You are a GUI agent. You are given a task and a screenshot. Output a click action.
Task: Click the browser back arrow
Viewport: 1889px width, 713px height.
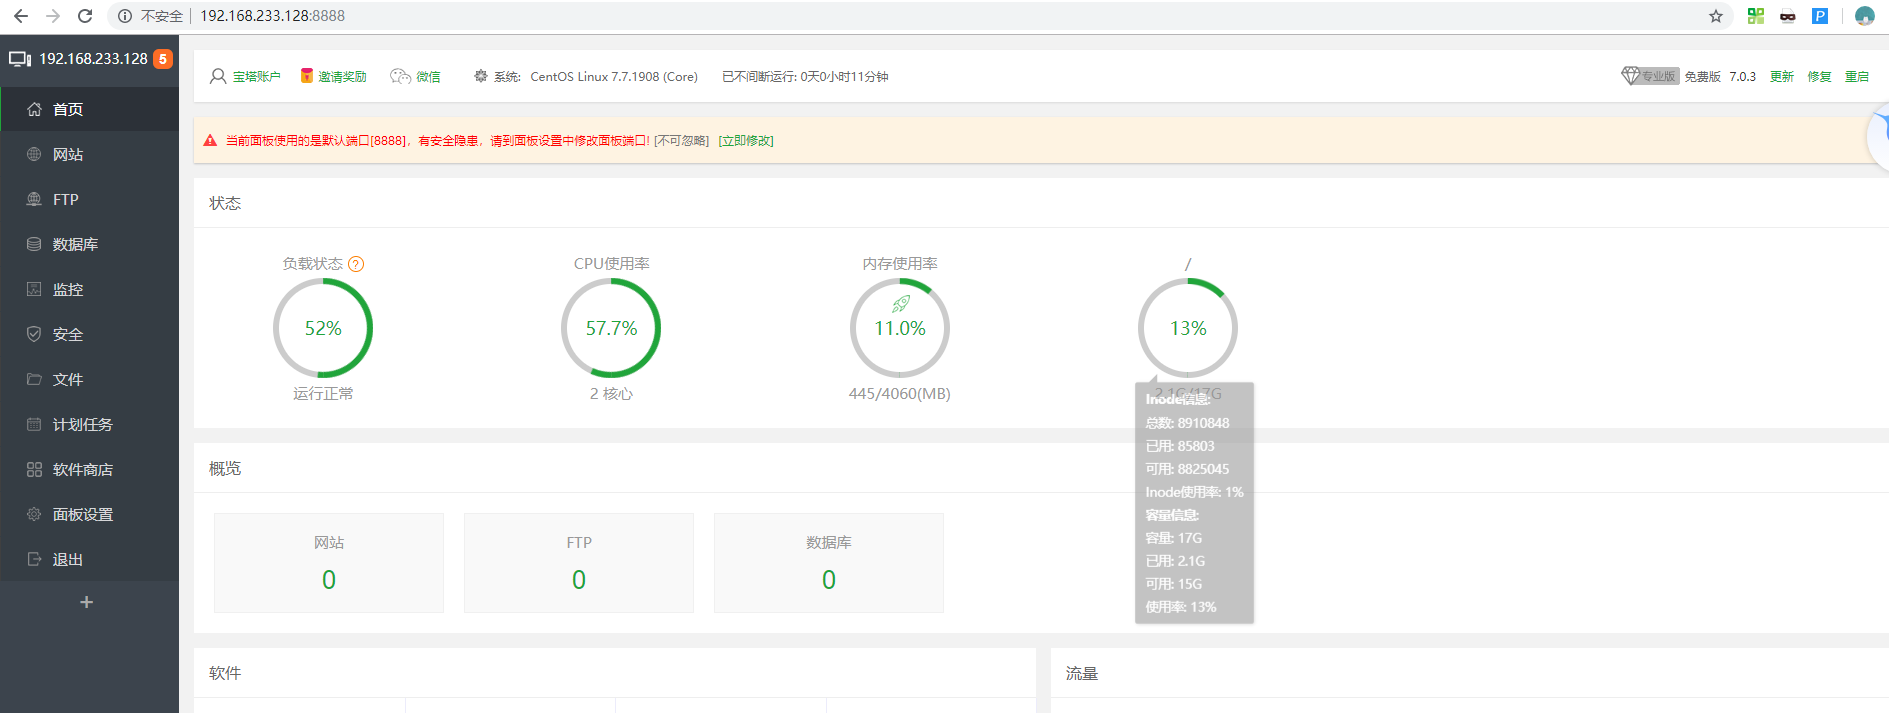pyautogui.click(x=21, y=16)
